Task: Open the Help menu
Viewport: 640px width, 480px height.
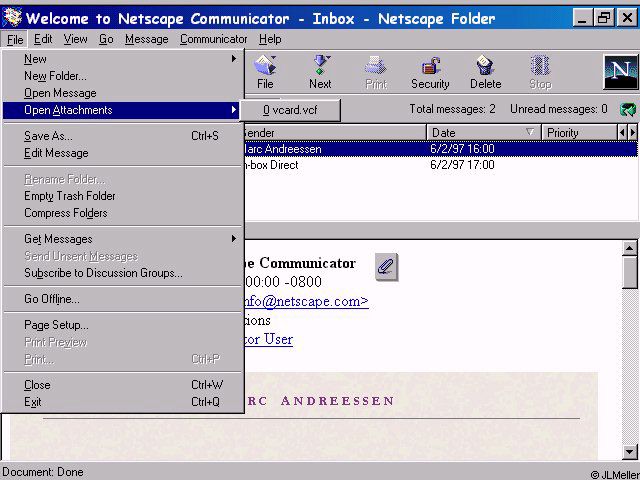Action: 270,39
